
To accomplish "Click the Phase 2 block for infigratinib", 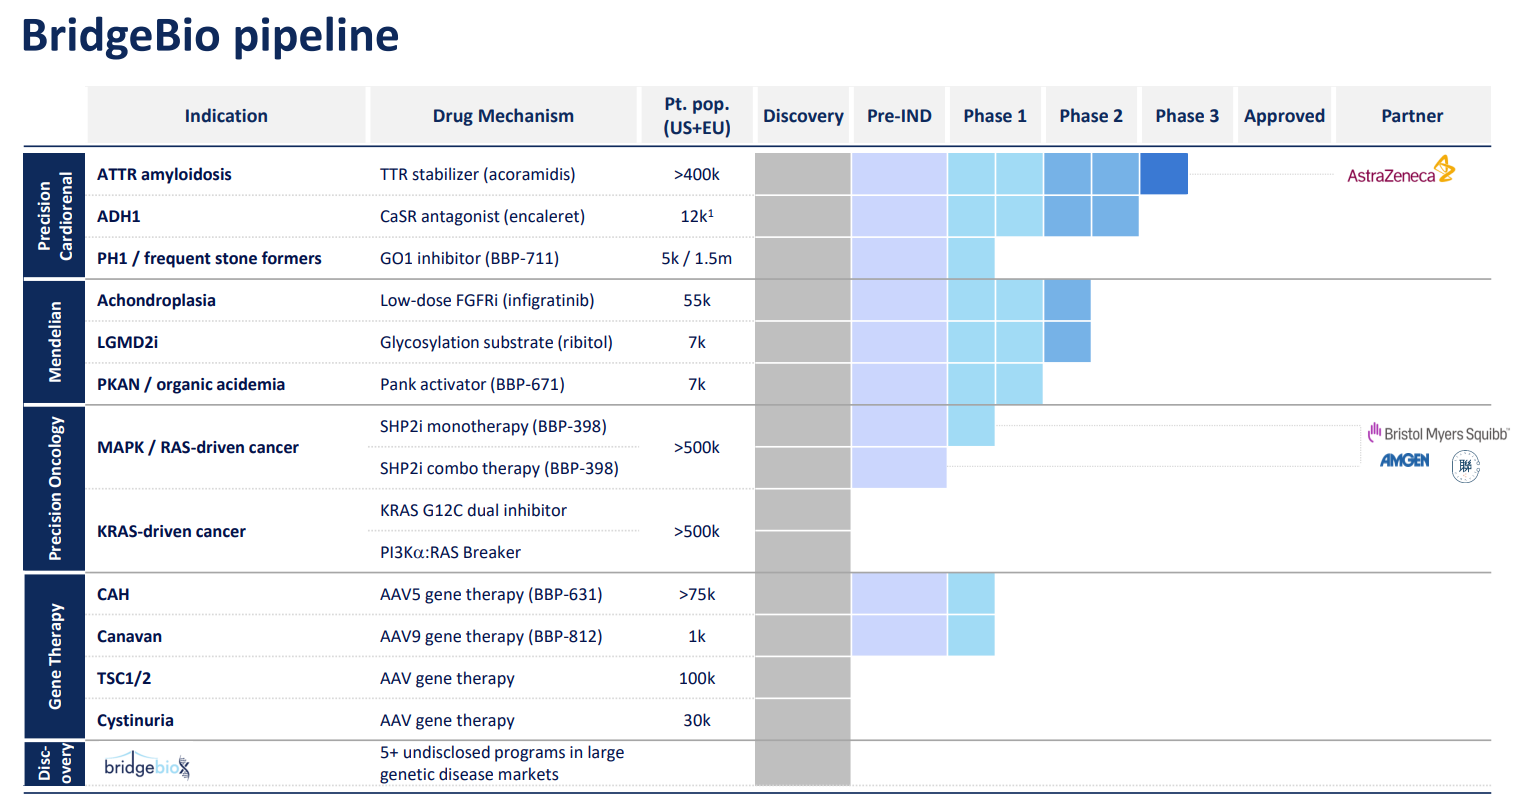I will [x=1067, y=300].
